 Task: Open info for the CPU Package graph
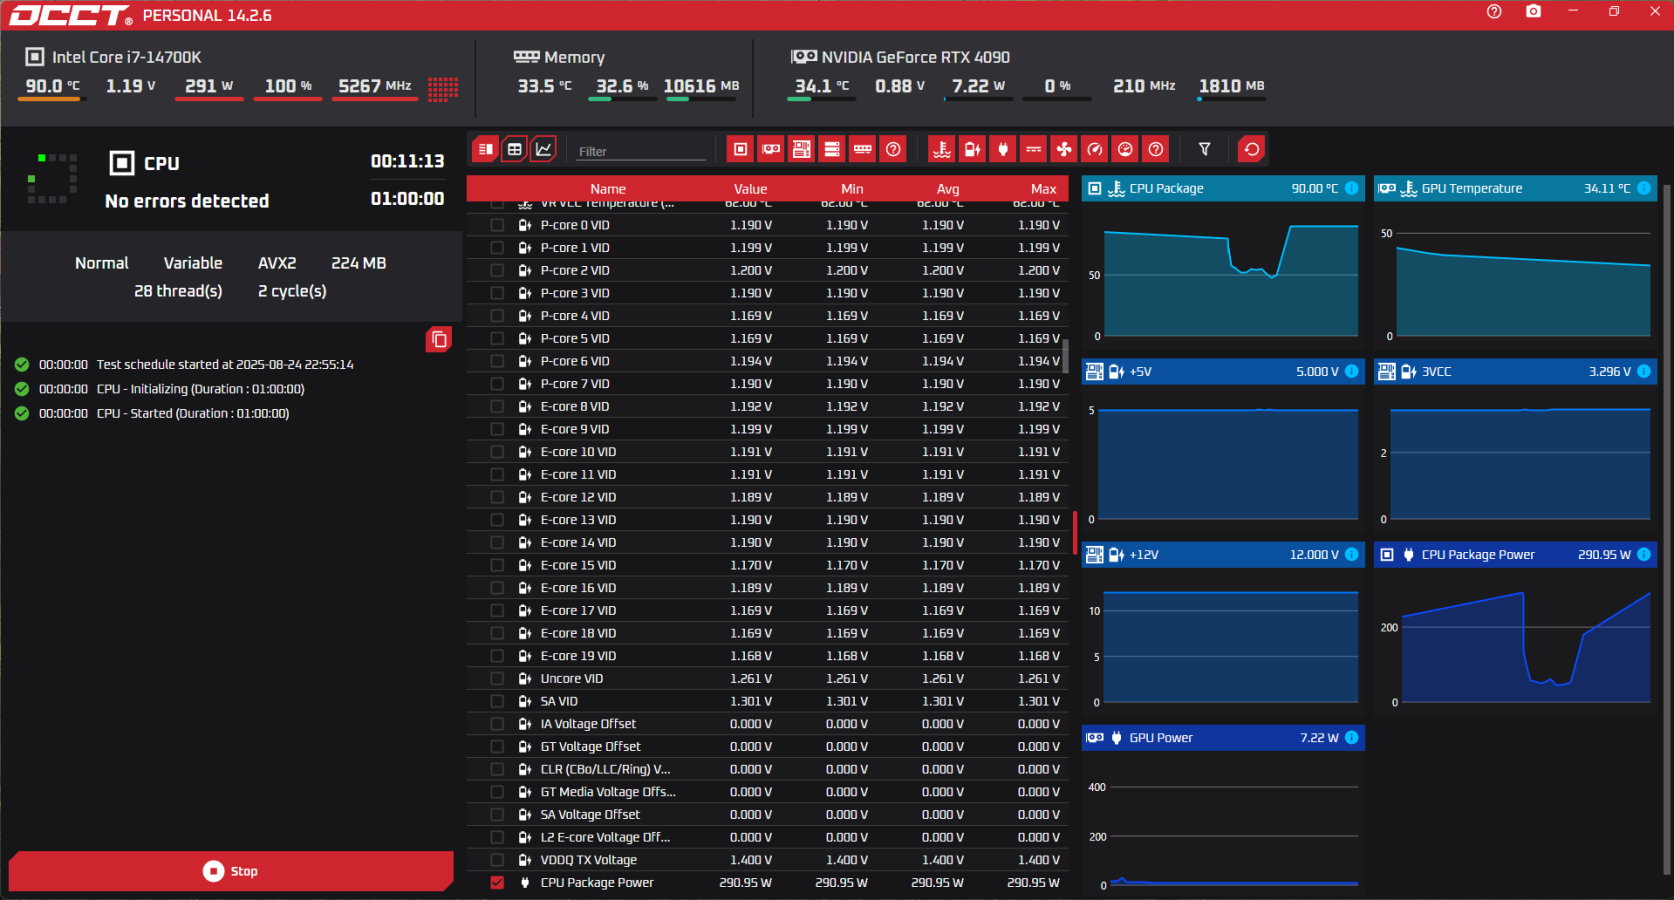[x=1351, y=188]
